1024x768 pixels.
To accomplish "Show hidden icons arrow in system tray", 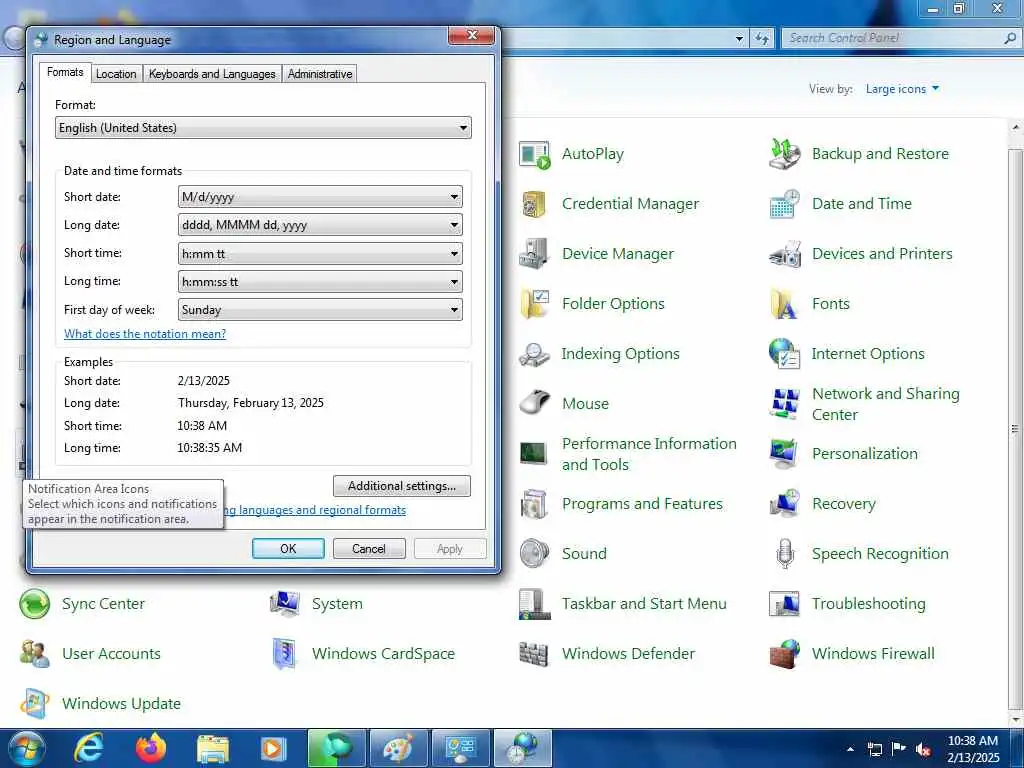I will [850, 749].
